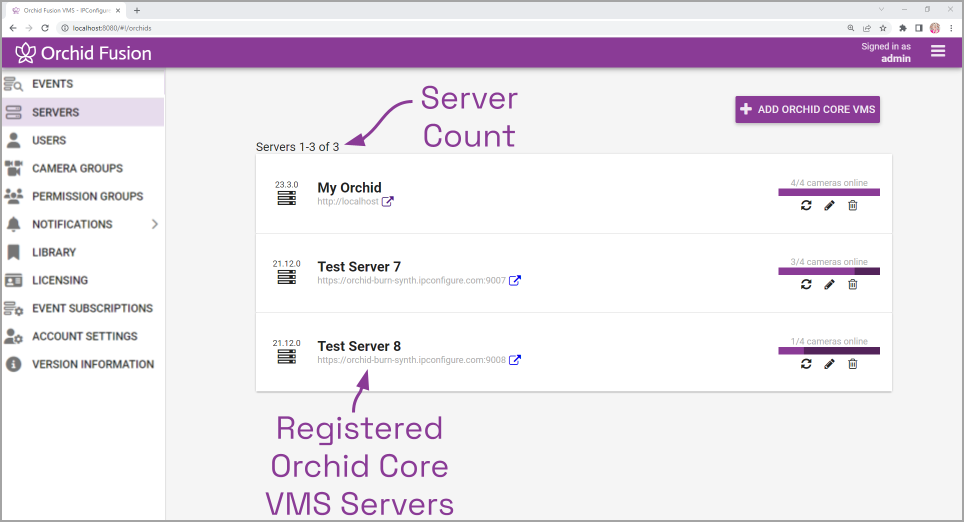Viewport: 964px width, 522px height.
Task: Reload the browser page
Action: coord(45,28)
